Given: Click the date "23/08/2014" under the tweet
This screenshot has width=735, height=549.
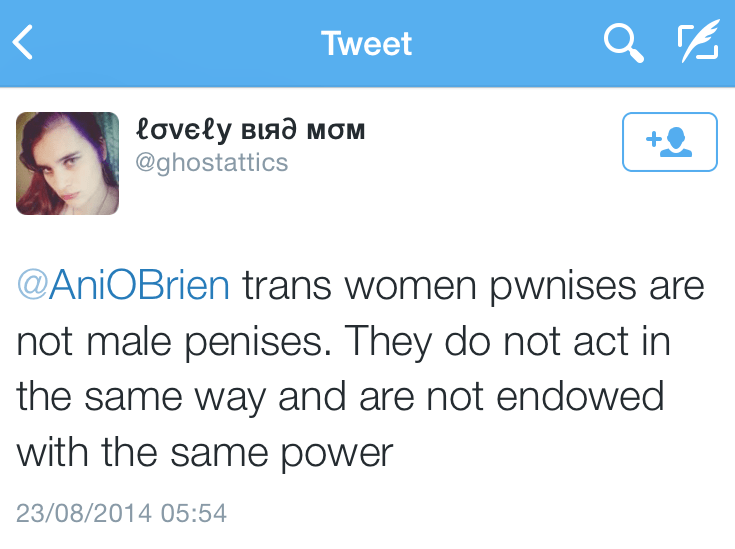Looking at the screenshot, I should click(x=84, y=514).
